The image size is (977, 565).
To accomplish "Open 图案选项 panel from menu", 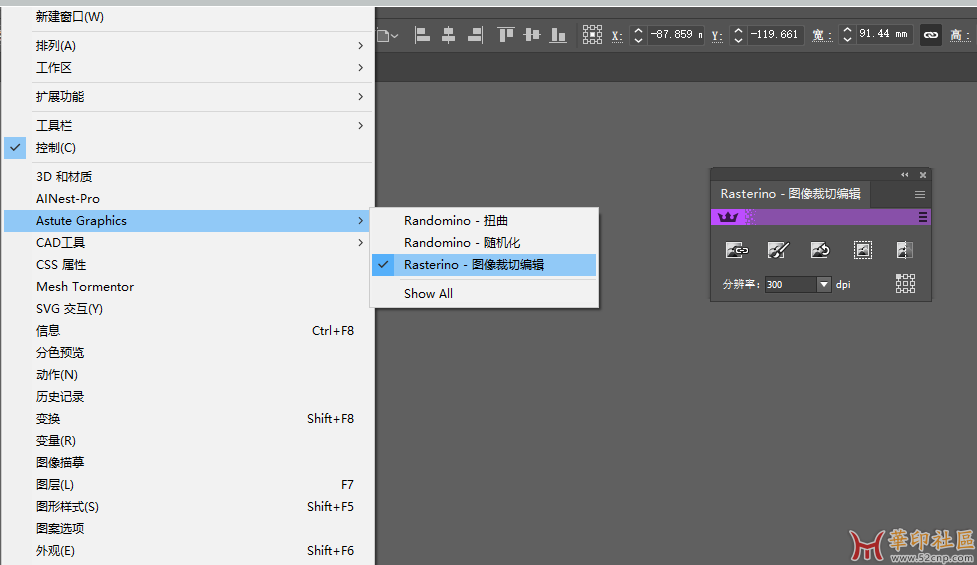I will point(188,528).
